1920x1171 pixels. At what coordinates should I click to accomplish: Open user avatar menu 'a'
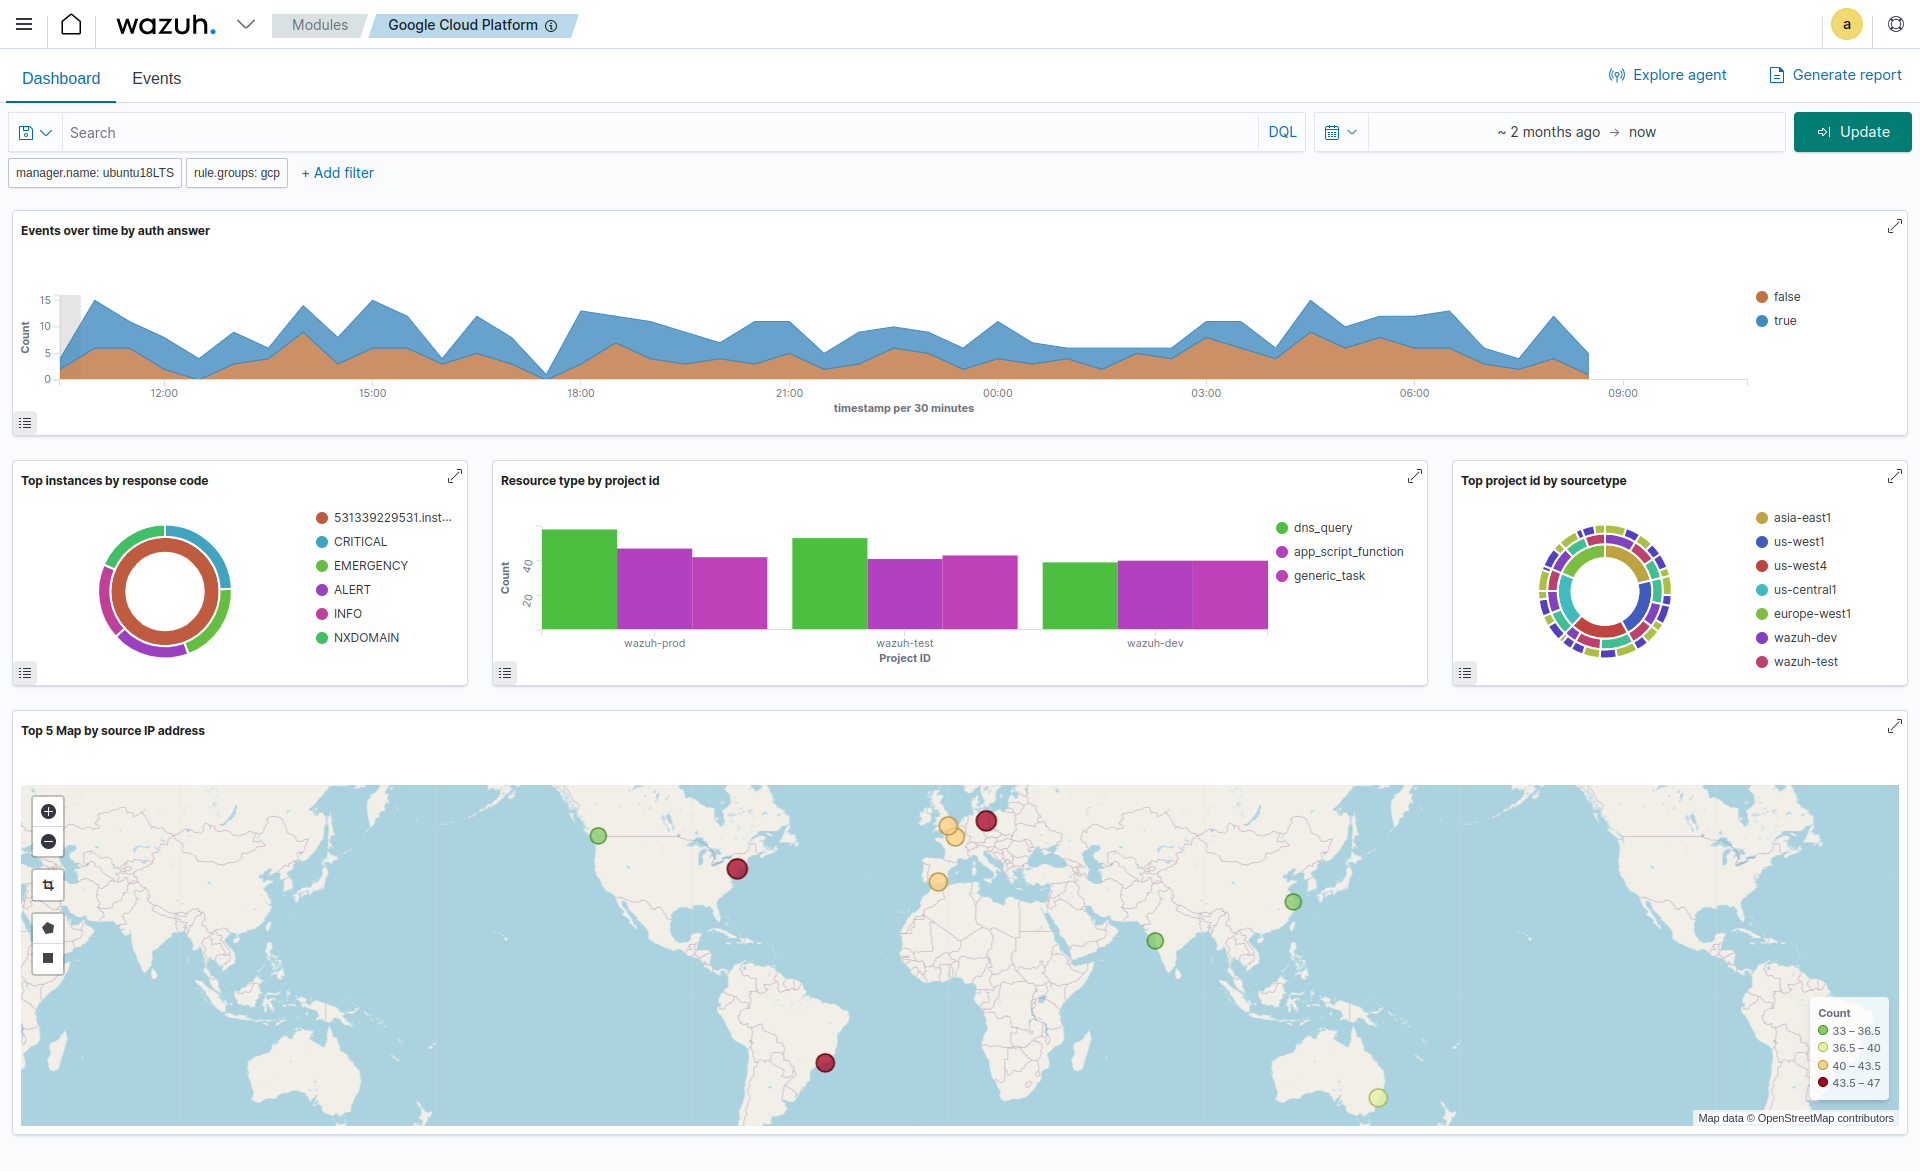1847,24
